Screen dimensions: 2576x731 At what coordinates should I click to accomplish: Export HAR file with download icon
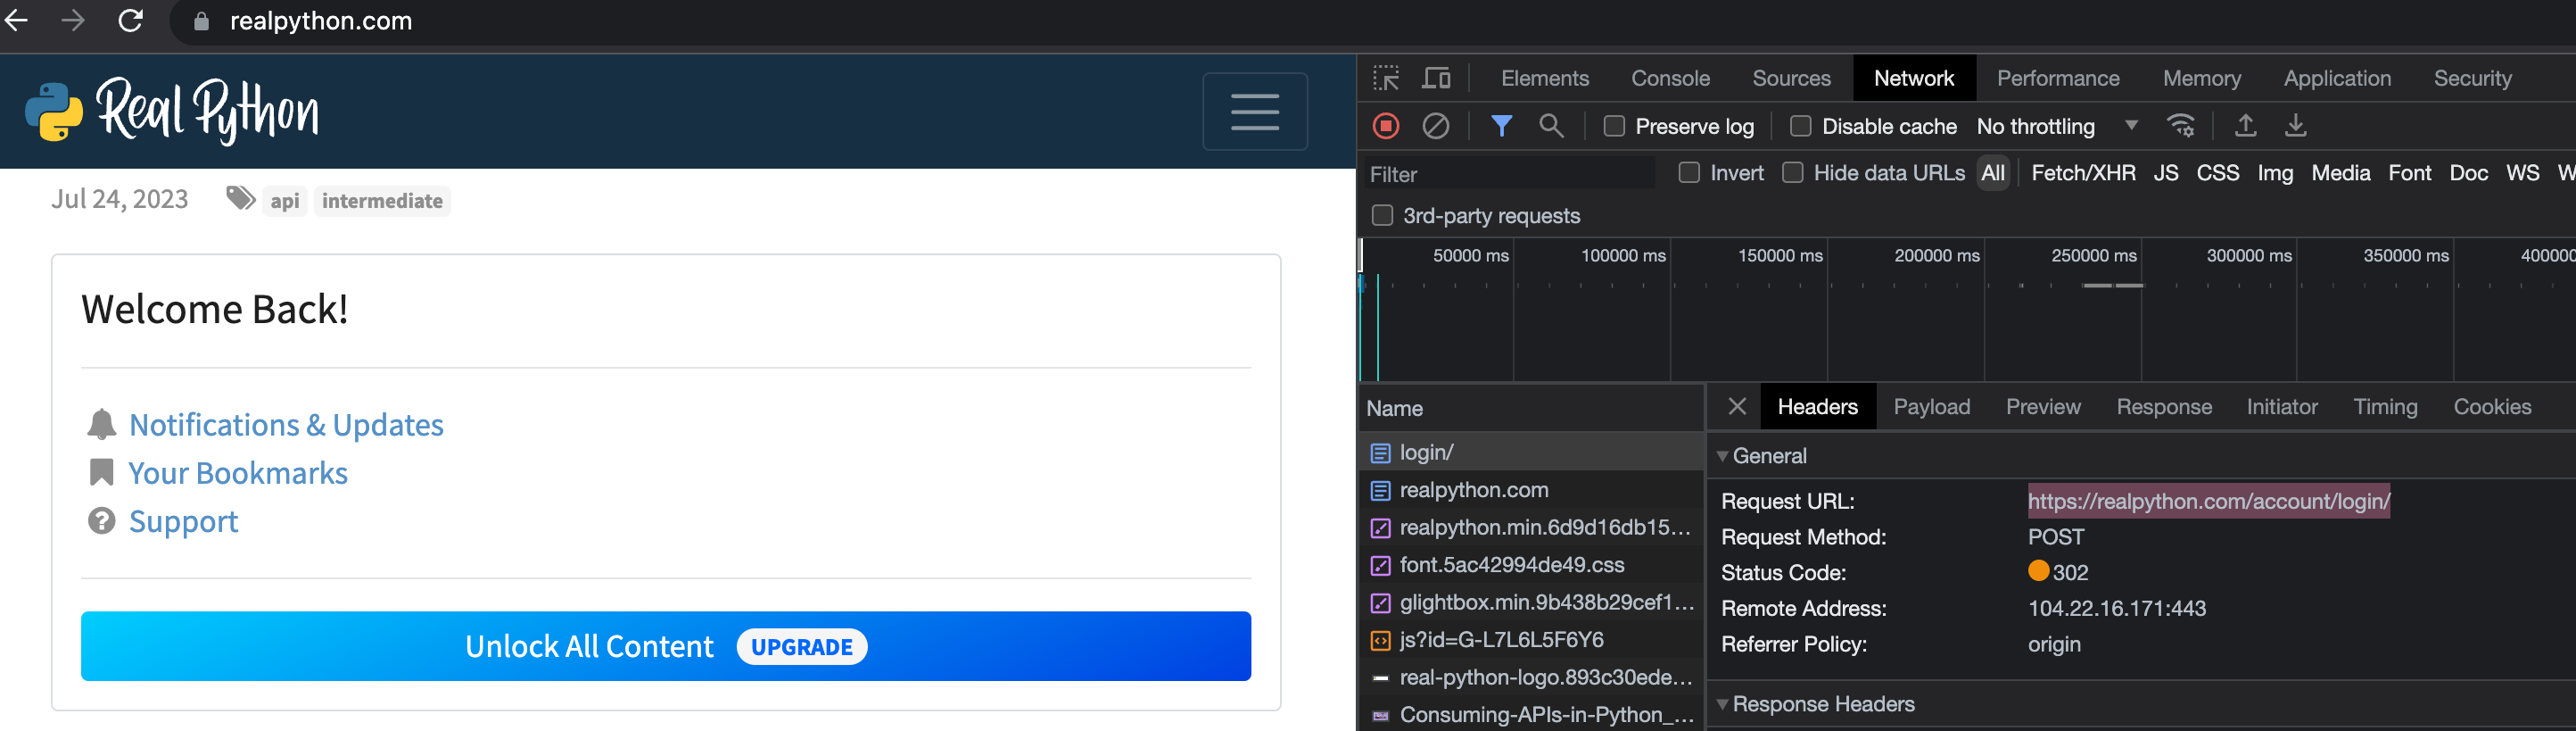point(2296,126)
